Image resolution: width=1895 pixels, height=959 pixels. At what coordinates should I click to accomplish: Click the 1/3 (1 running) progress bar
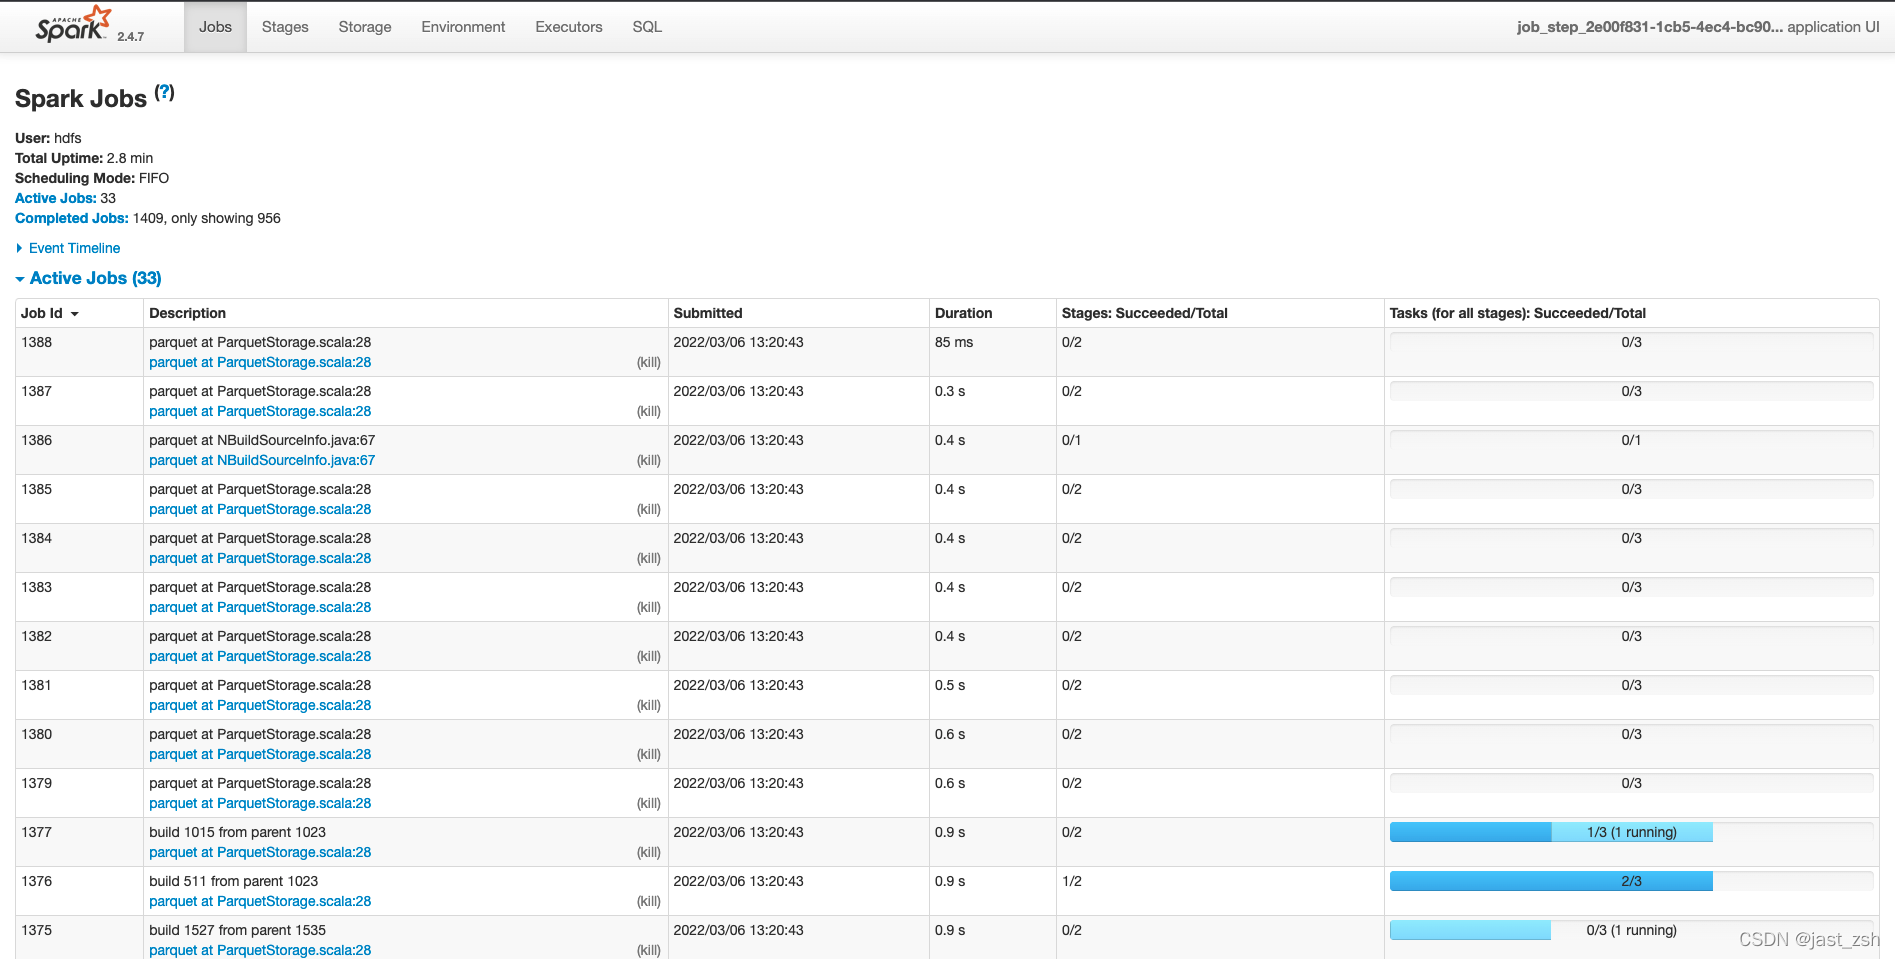click(1631, 832)
